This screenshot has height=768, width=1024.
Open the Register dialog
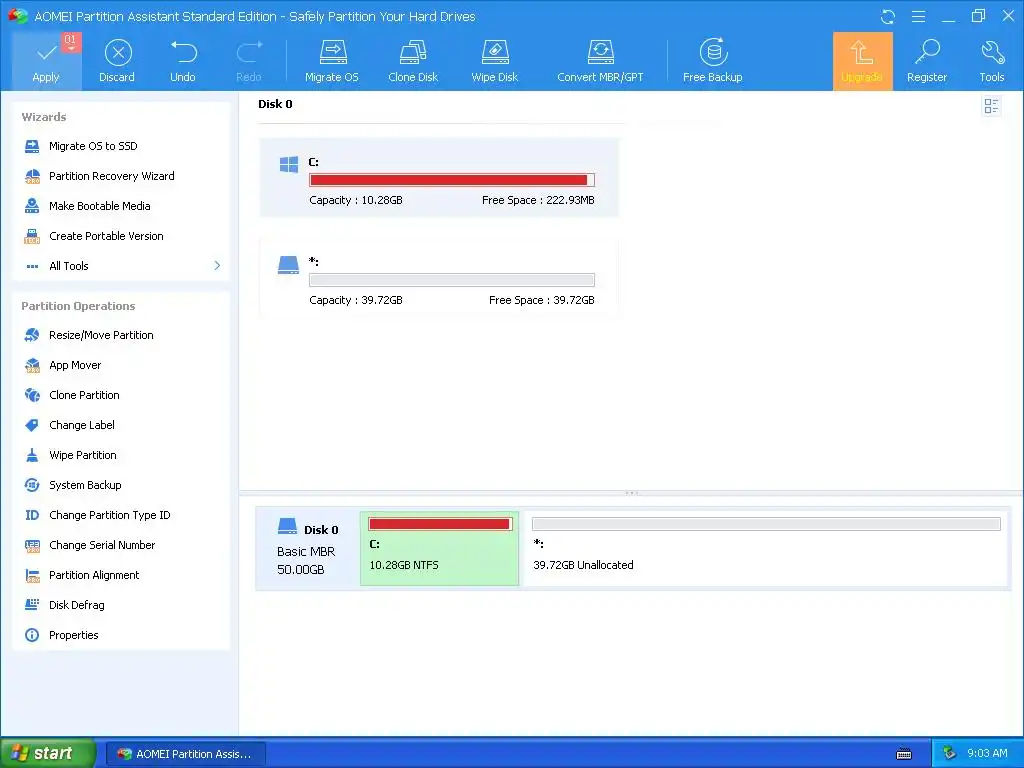point(927,61)
